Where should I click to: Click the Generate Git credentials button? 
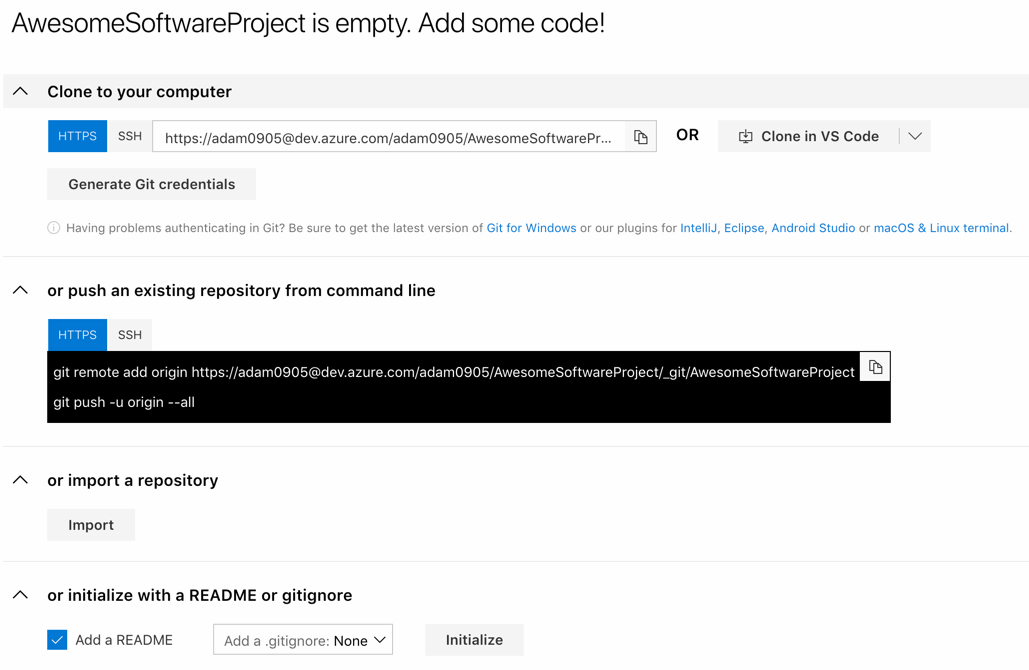coord(151,184)
